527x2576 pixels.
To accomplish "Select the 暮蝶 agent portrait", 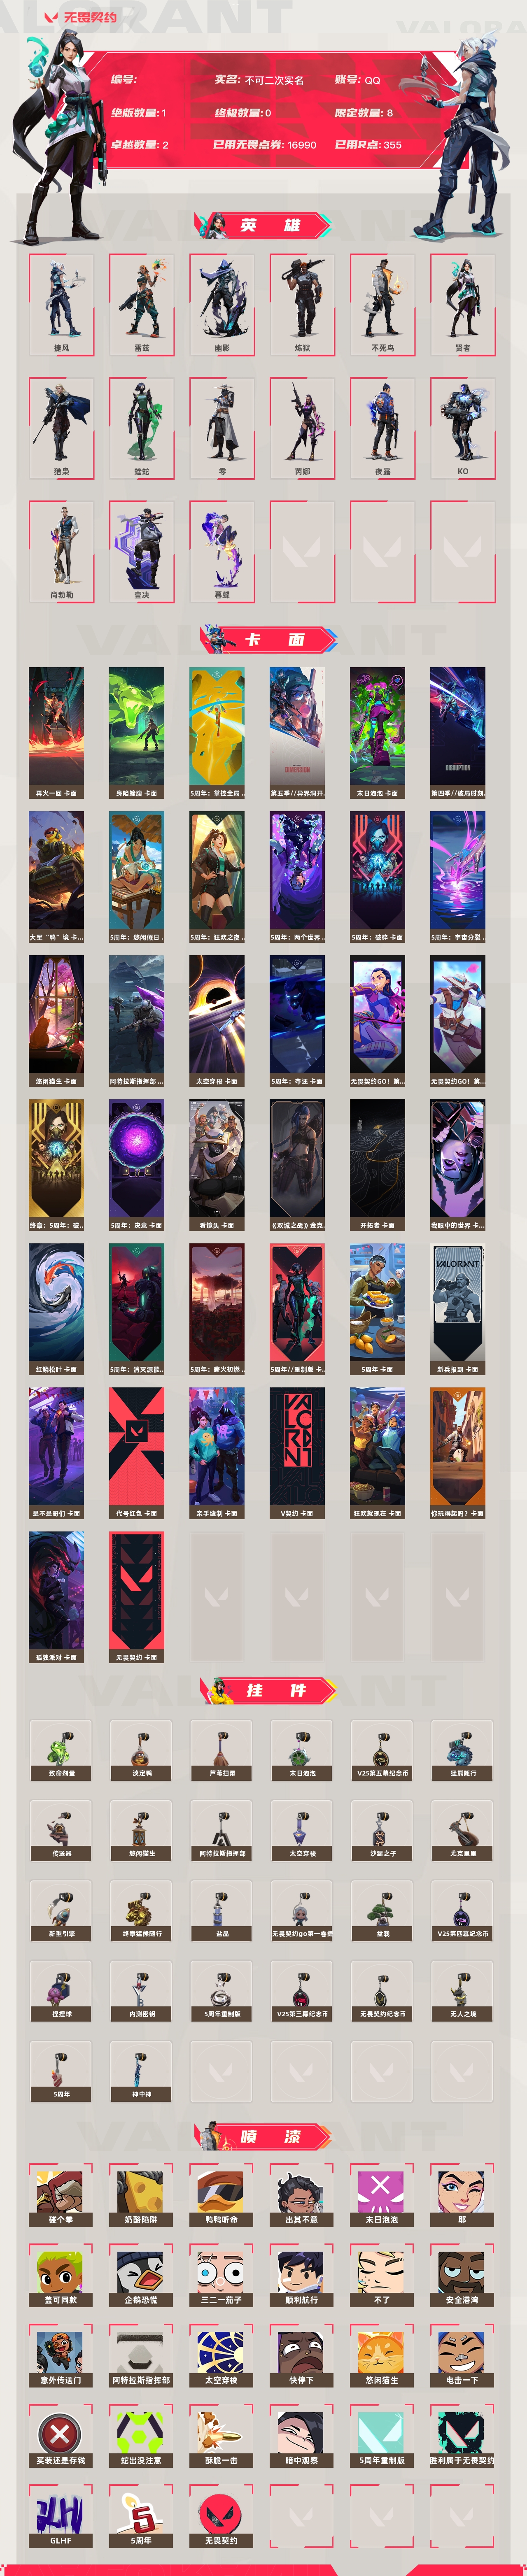I will [222, 551].
